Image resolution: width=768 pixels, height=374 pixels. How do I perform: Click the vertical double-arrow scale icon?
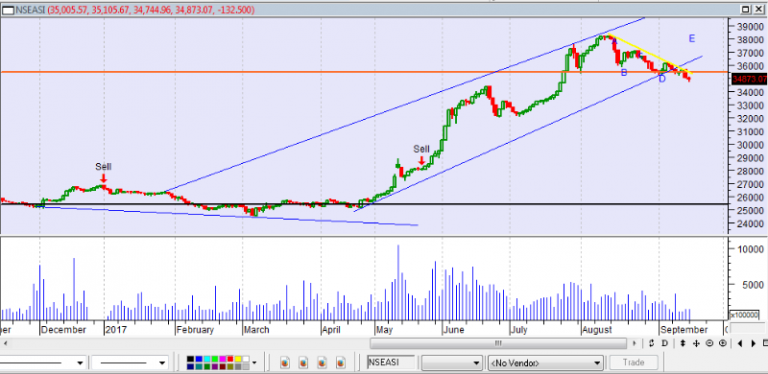[683, 343]
